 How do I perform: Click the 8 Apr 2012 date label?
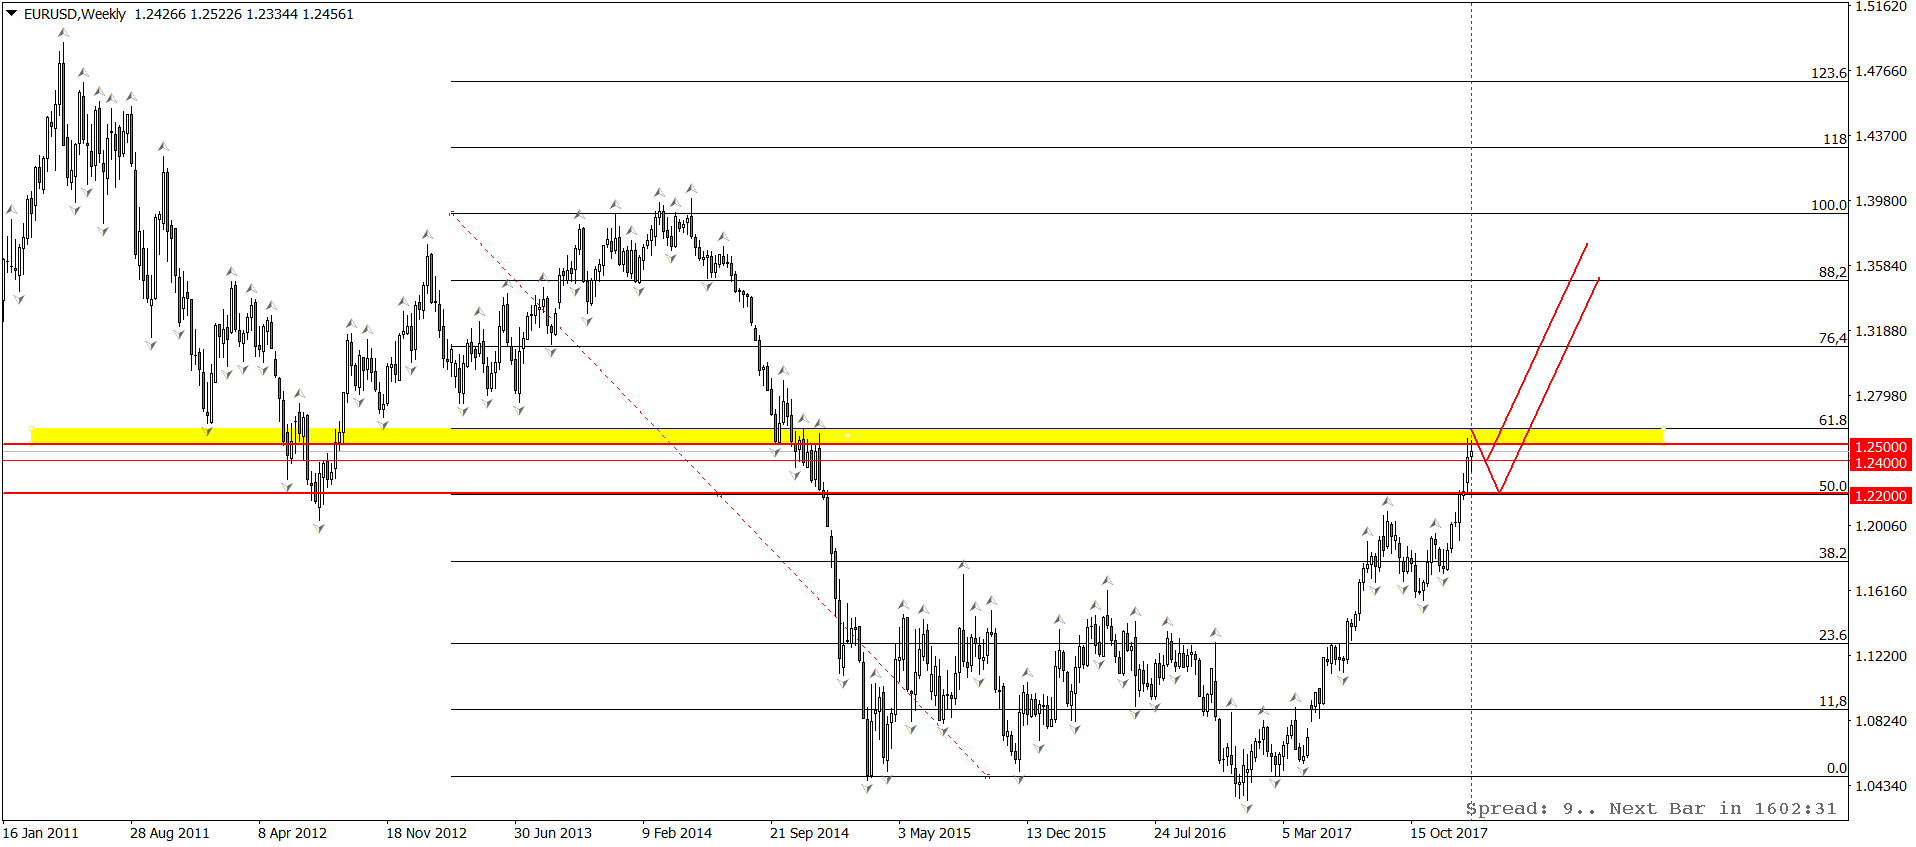click(292, 833)
